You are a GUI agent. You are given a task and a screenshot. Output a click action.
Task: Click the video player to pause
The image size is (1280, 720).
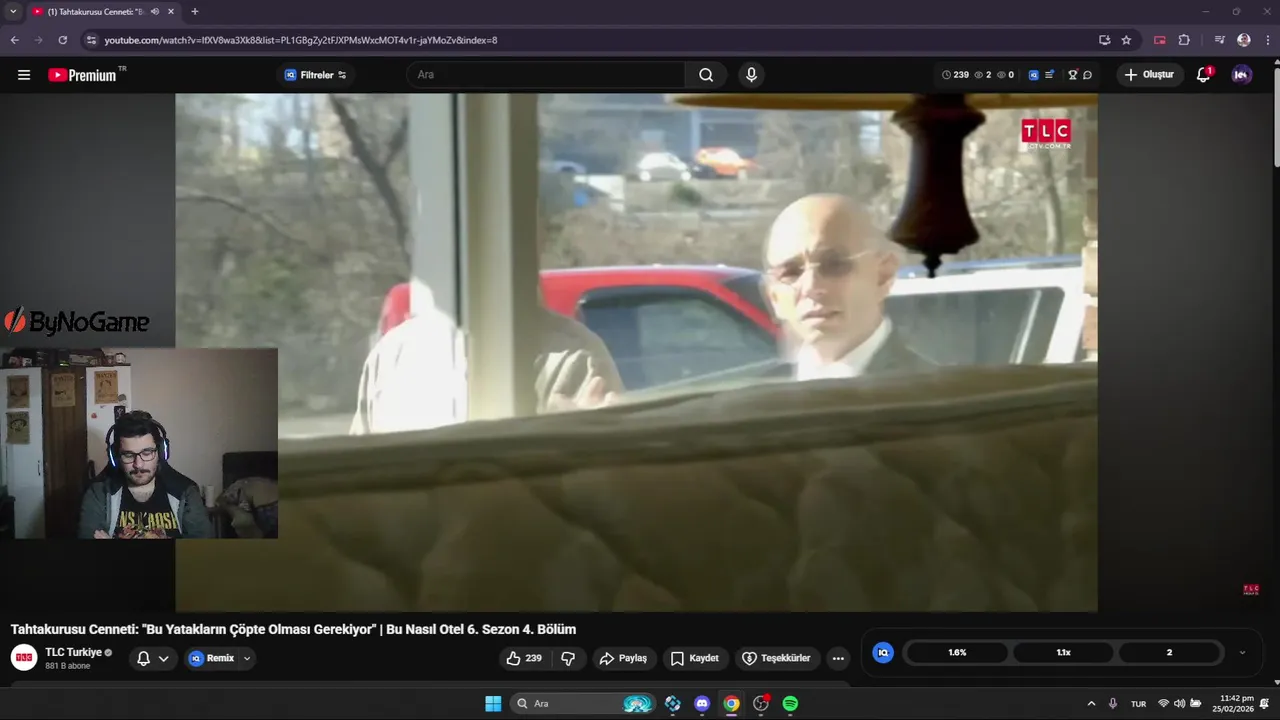point(636,352)
